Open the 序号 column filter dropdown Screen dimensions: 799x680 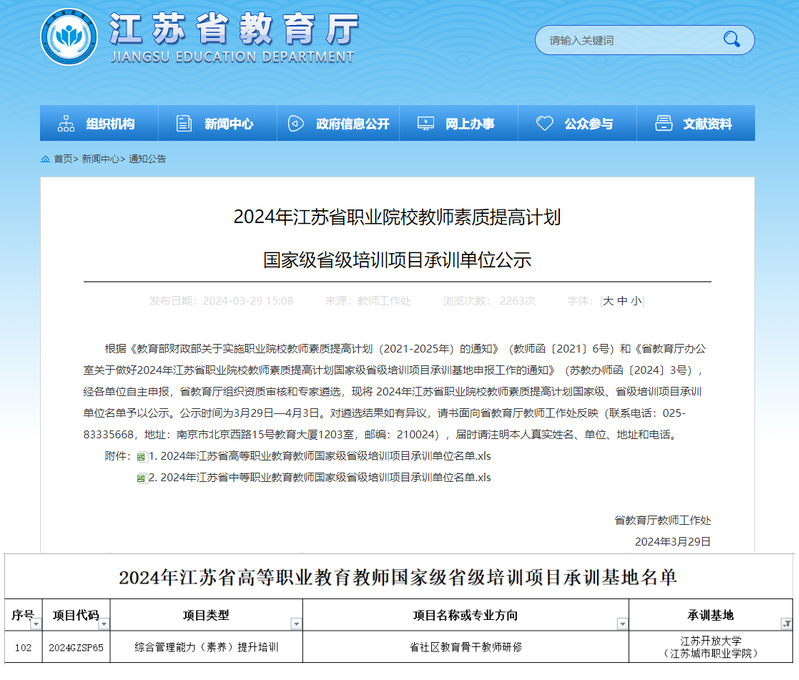pyautogui.click(x=35, y=624)
